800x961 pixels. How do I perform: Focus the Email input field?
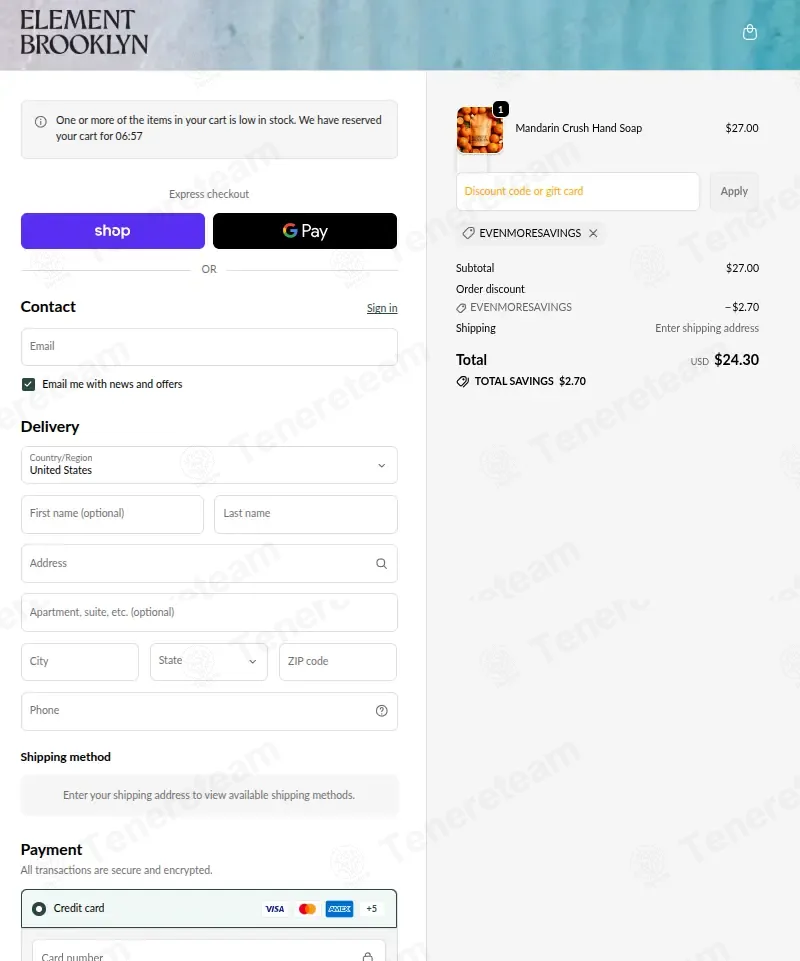tap(209, 347)
